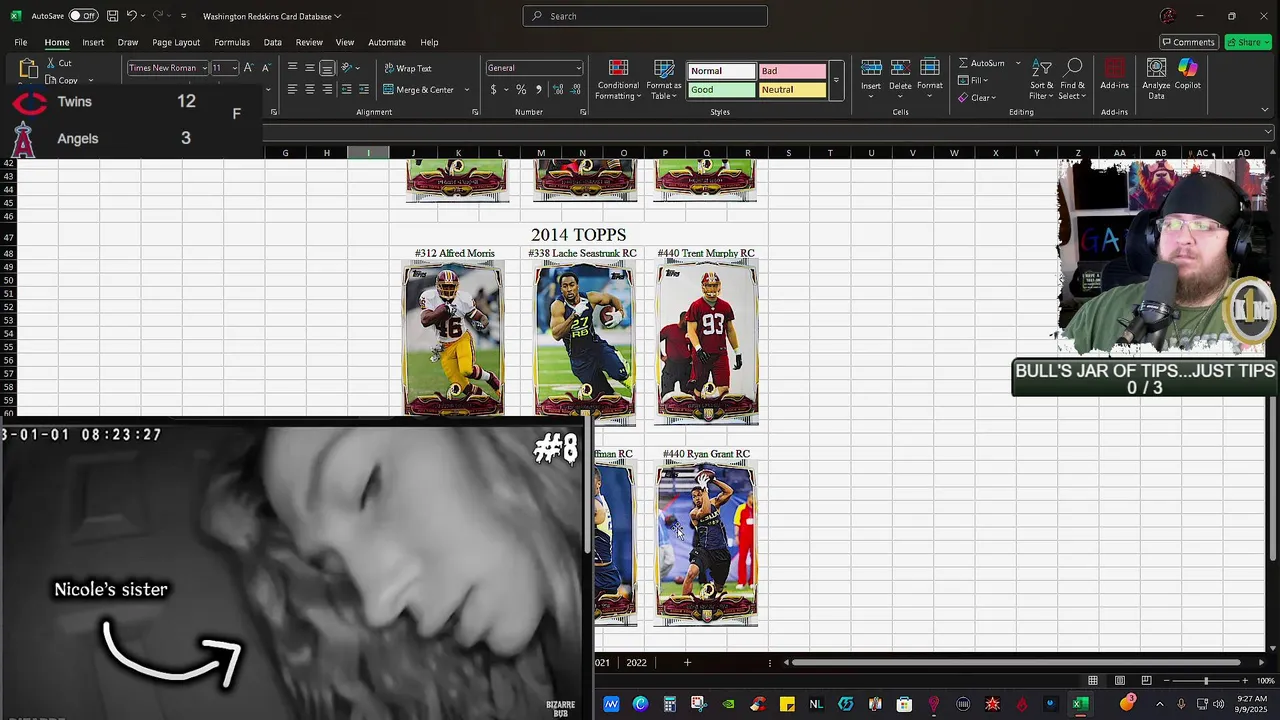Click the green Share button
Image resolution: width=1280 pixels, height=720 pixels.
pos(1250,42)
